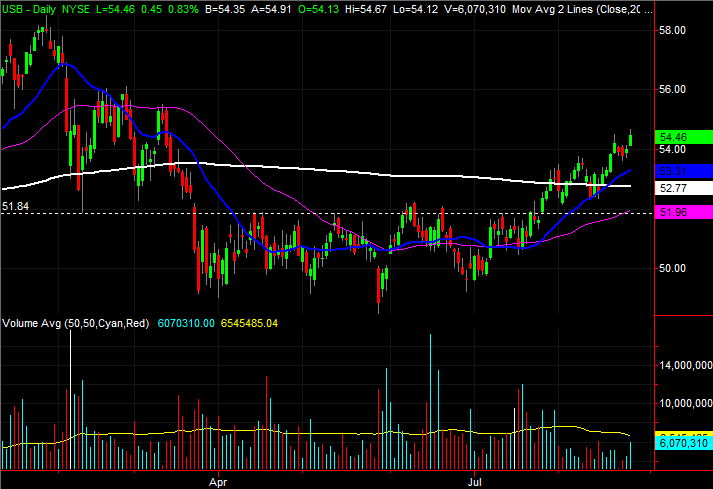The image size is (713, 489).
Task: Click the USB - Daily symbol label
Action: pos(29,9)
